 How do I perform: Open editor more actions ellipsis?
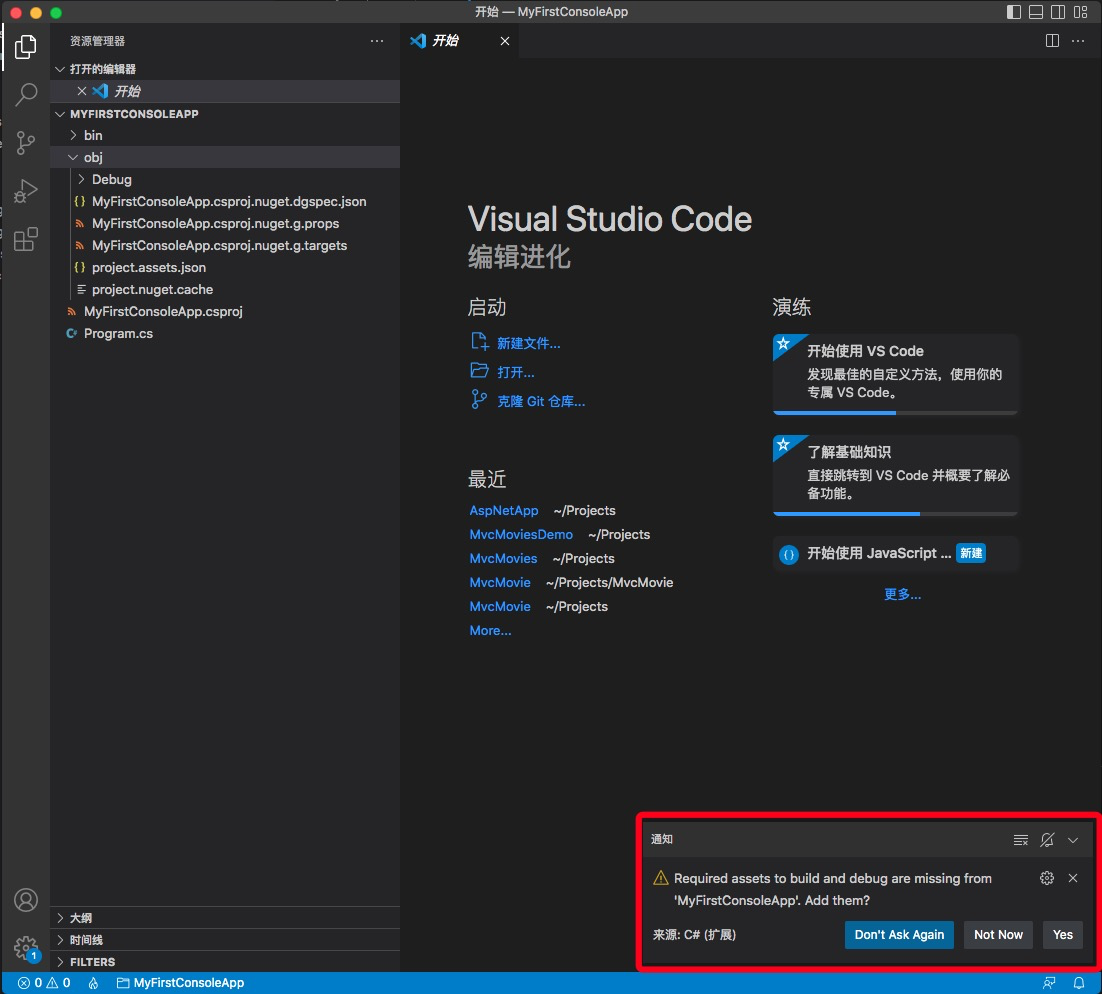tap(1077, 41)
